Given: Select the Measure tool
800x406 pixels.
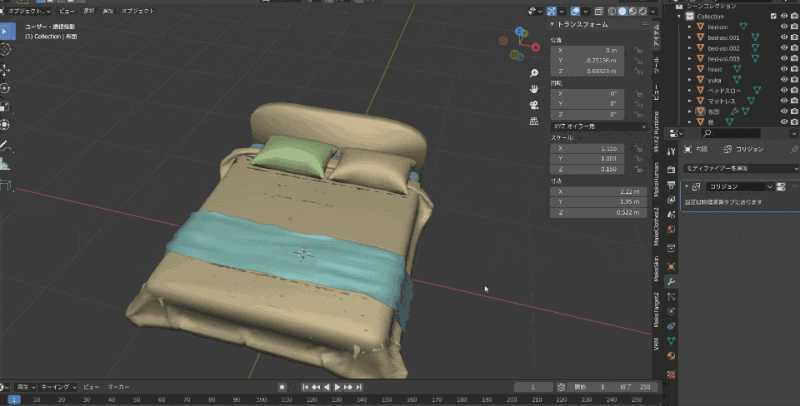Looking at the screenshot, I should click(x=5, y=164).
